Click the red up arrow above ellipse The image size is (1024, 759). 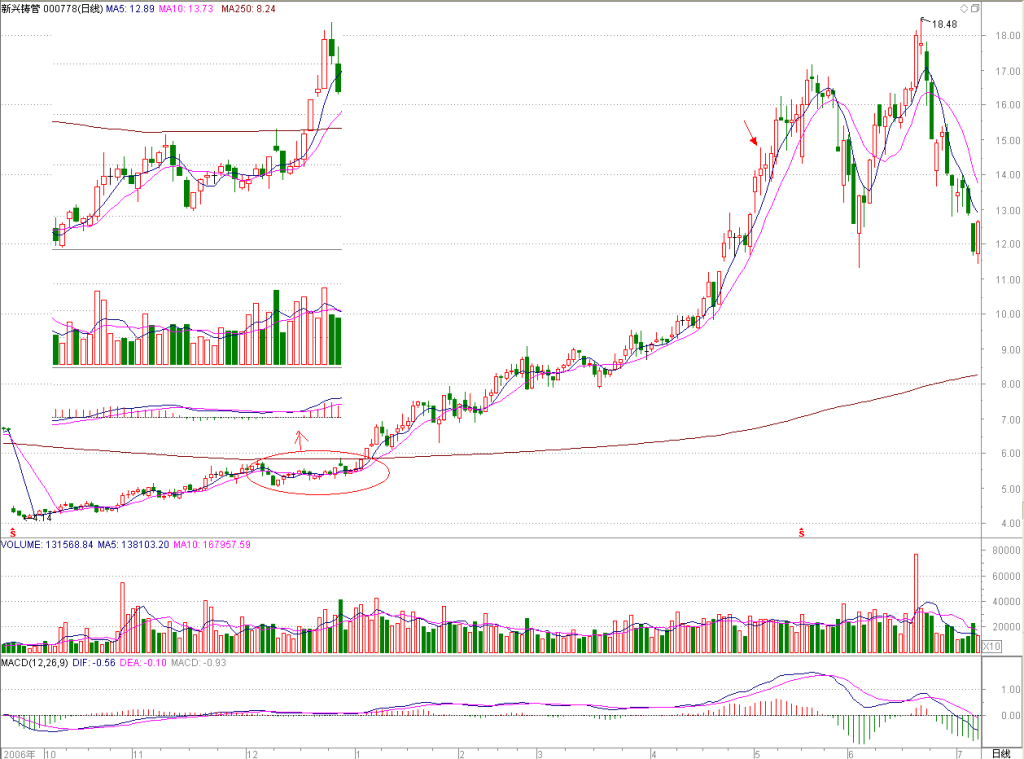[300, 438]
